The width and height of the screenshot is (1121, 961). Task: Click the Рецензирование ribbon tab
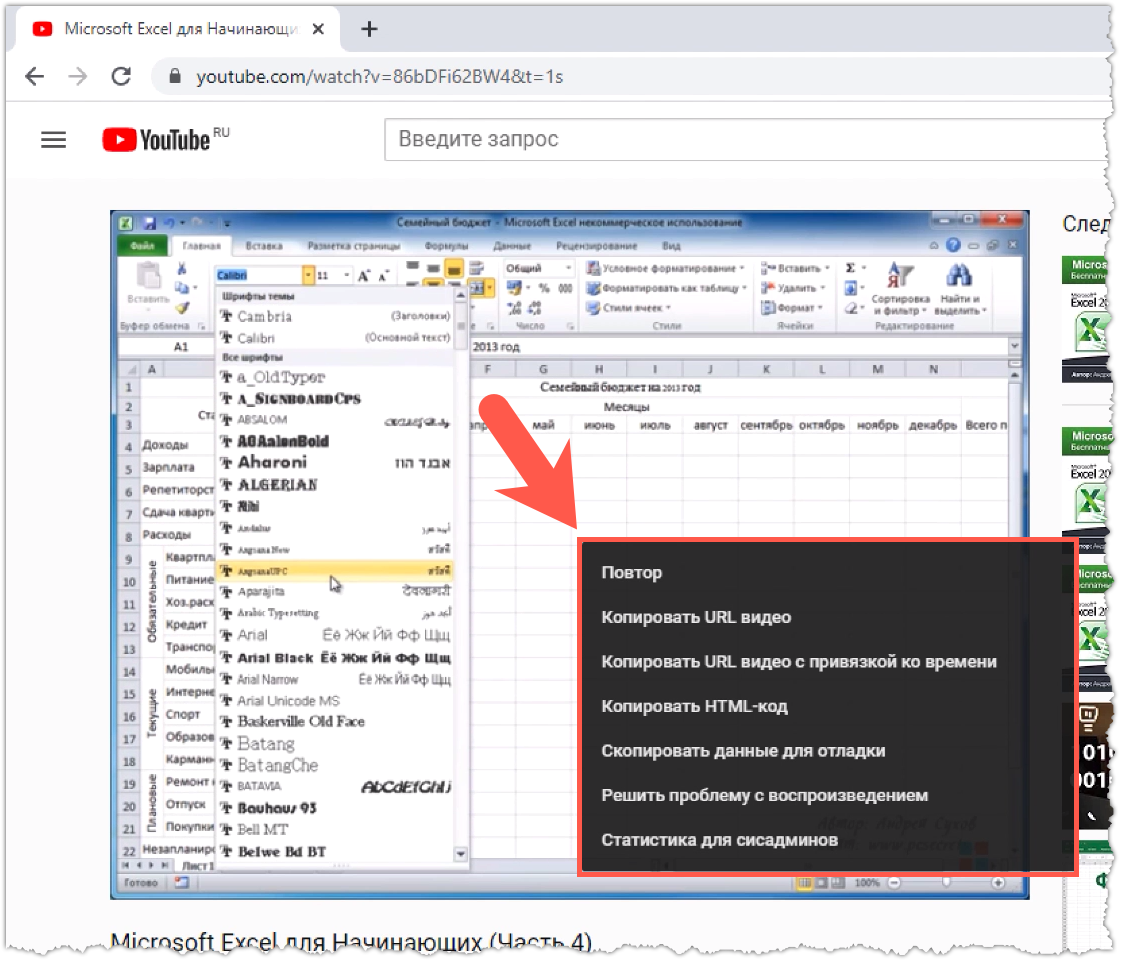(596, 245)
